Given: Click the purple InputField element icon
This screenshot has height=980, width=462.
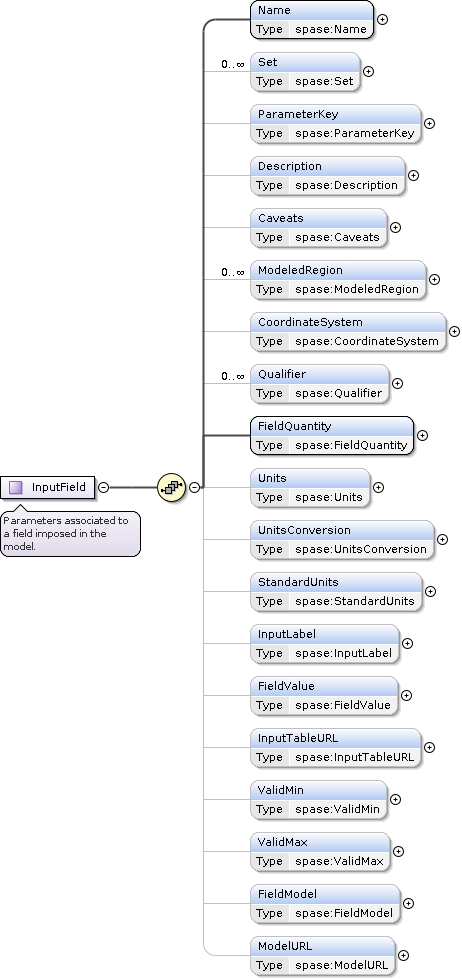Looking at the screenshot, I should click(x=16, y=487).
